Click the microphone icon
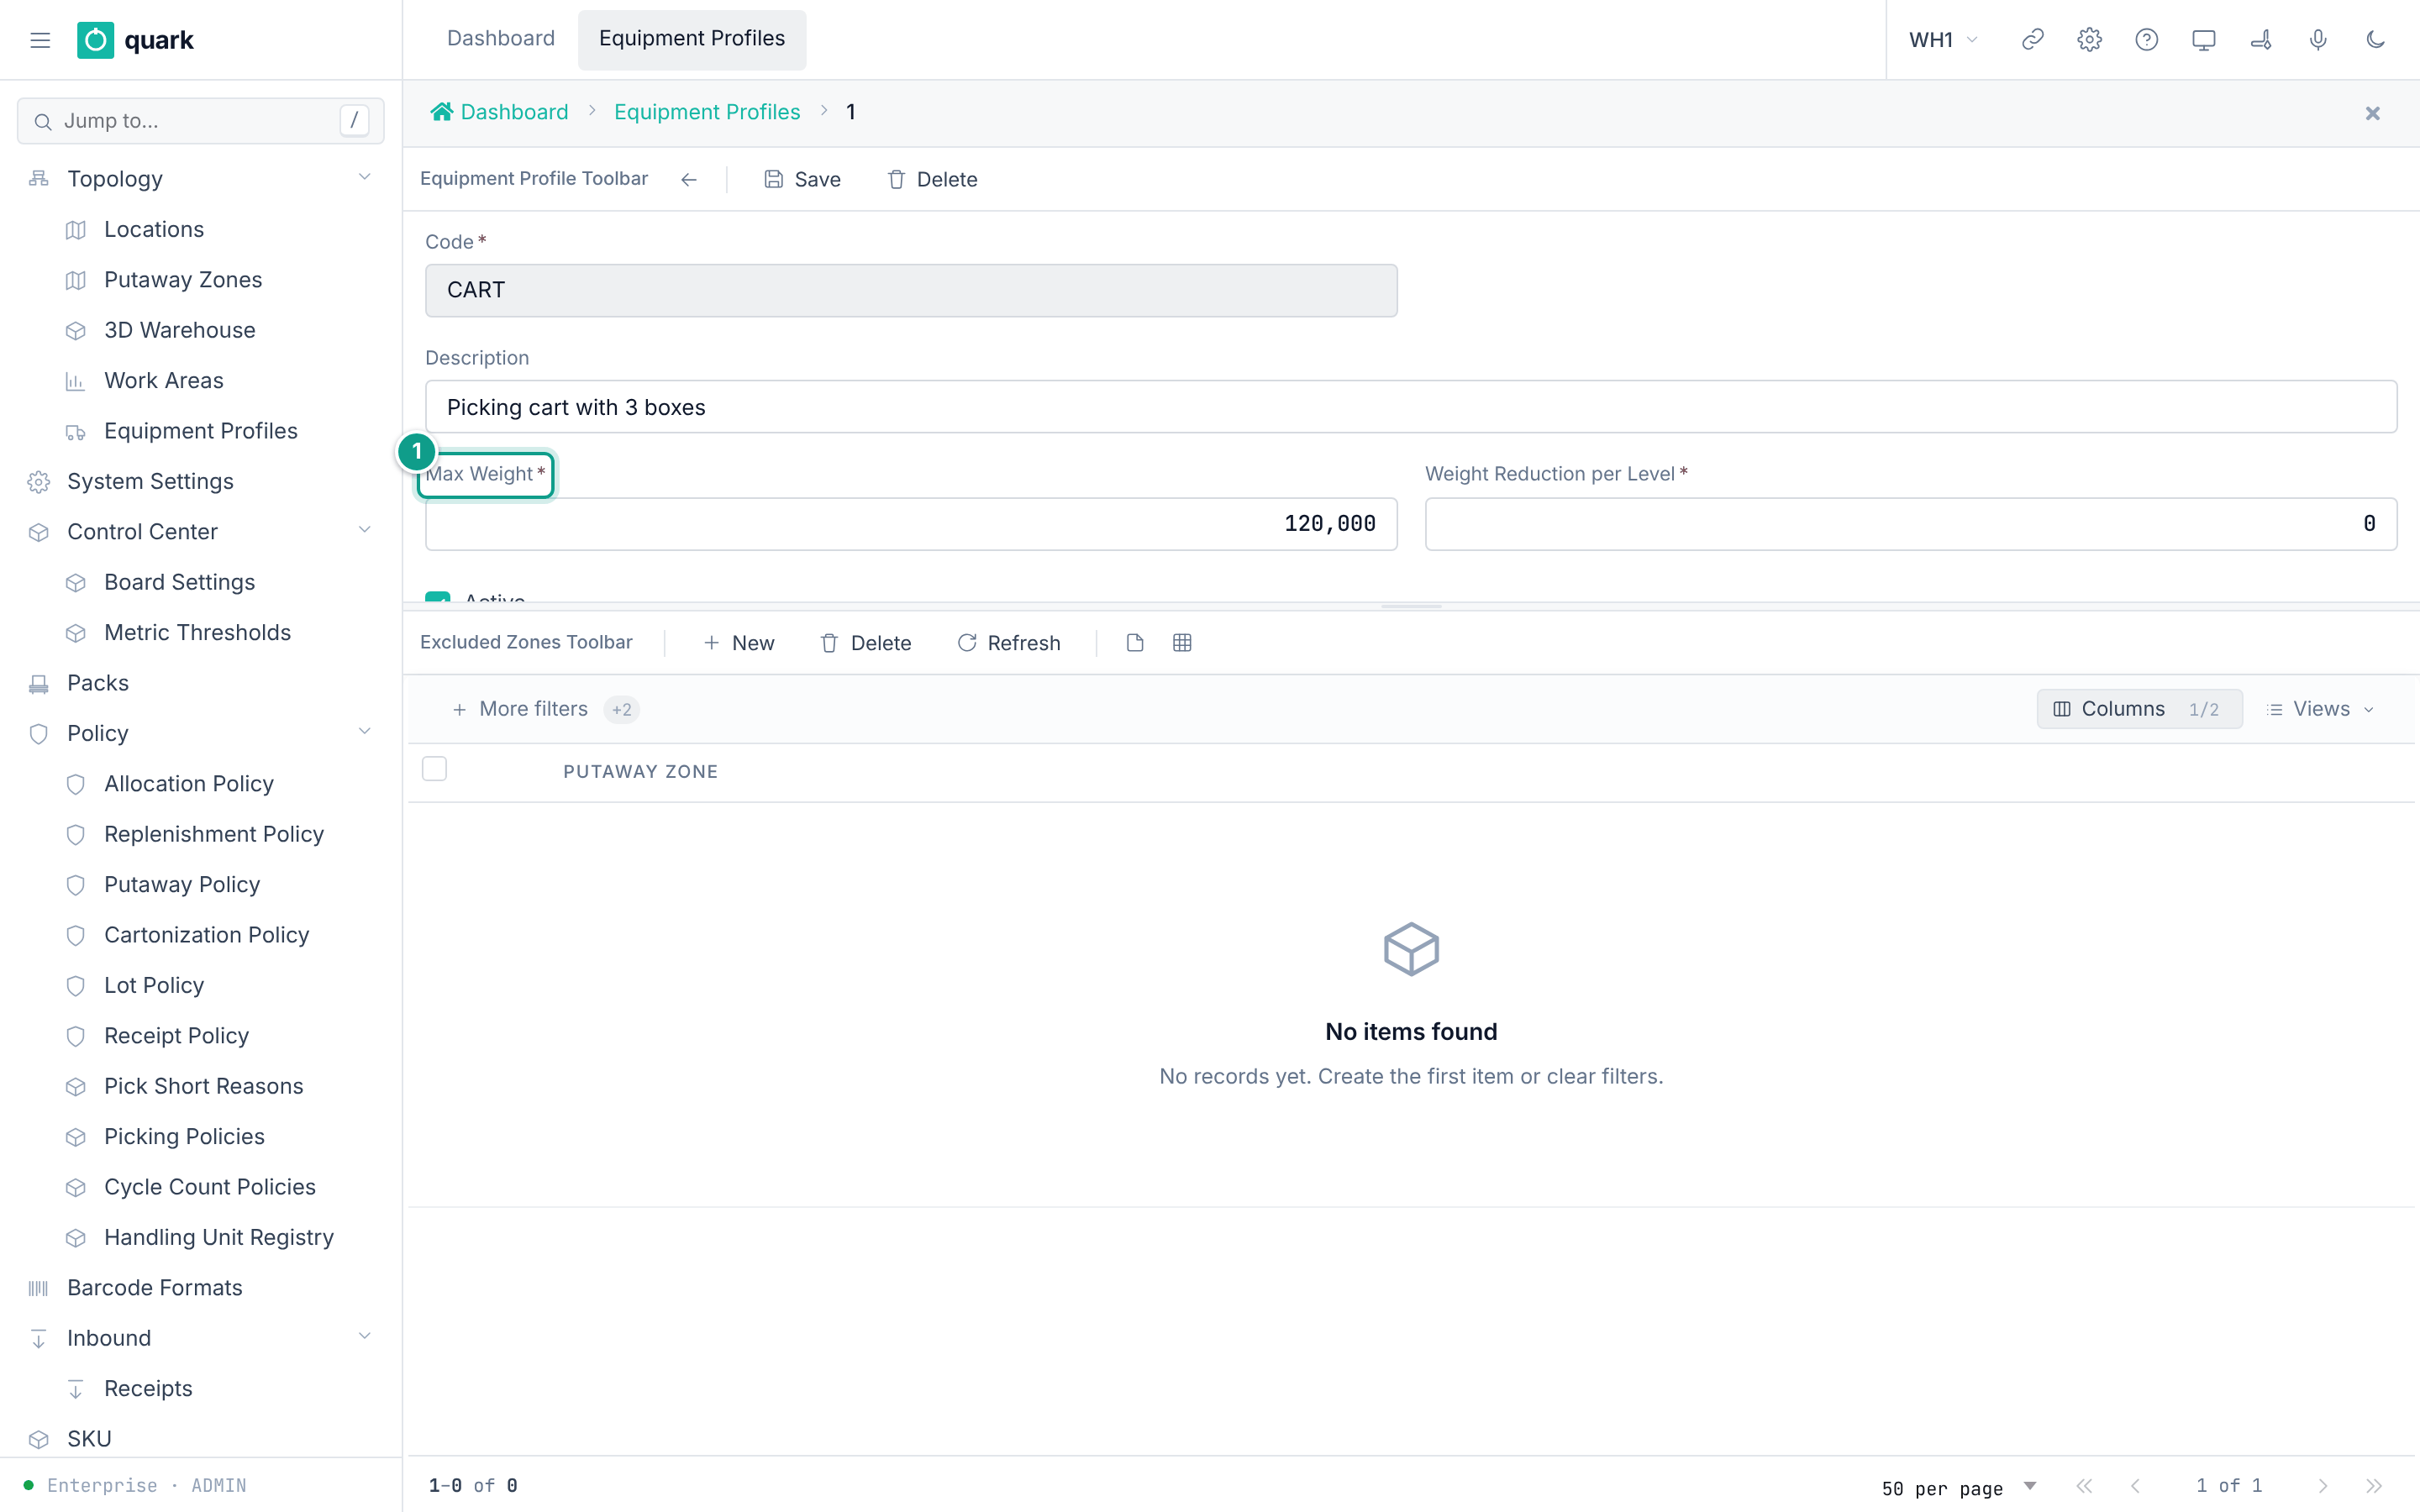The image size is (2420, 1512). [x=2318, y=40]
